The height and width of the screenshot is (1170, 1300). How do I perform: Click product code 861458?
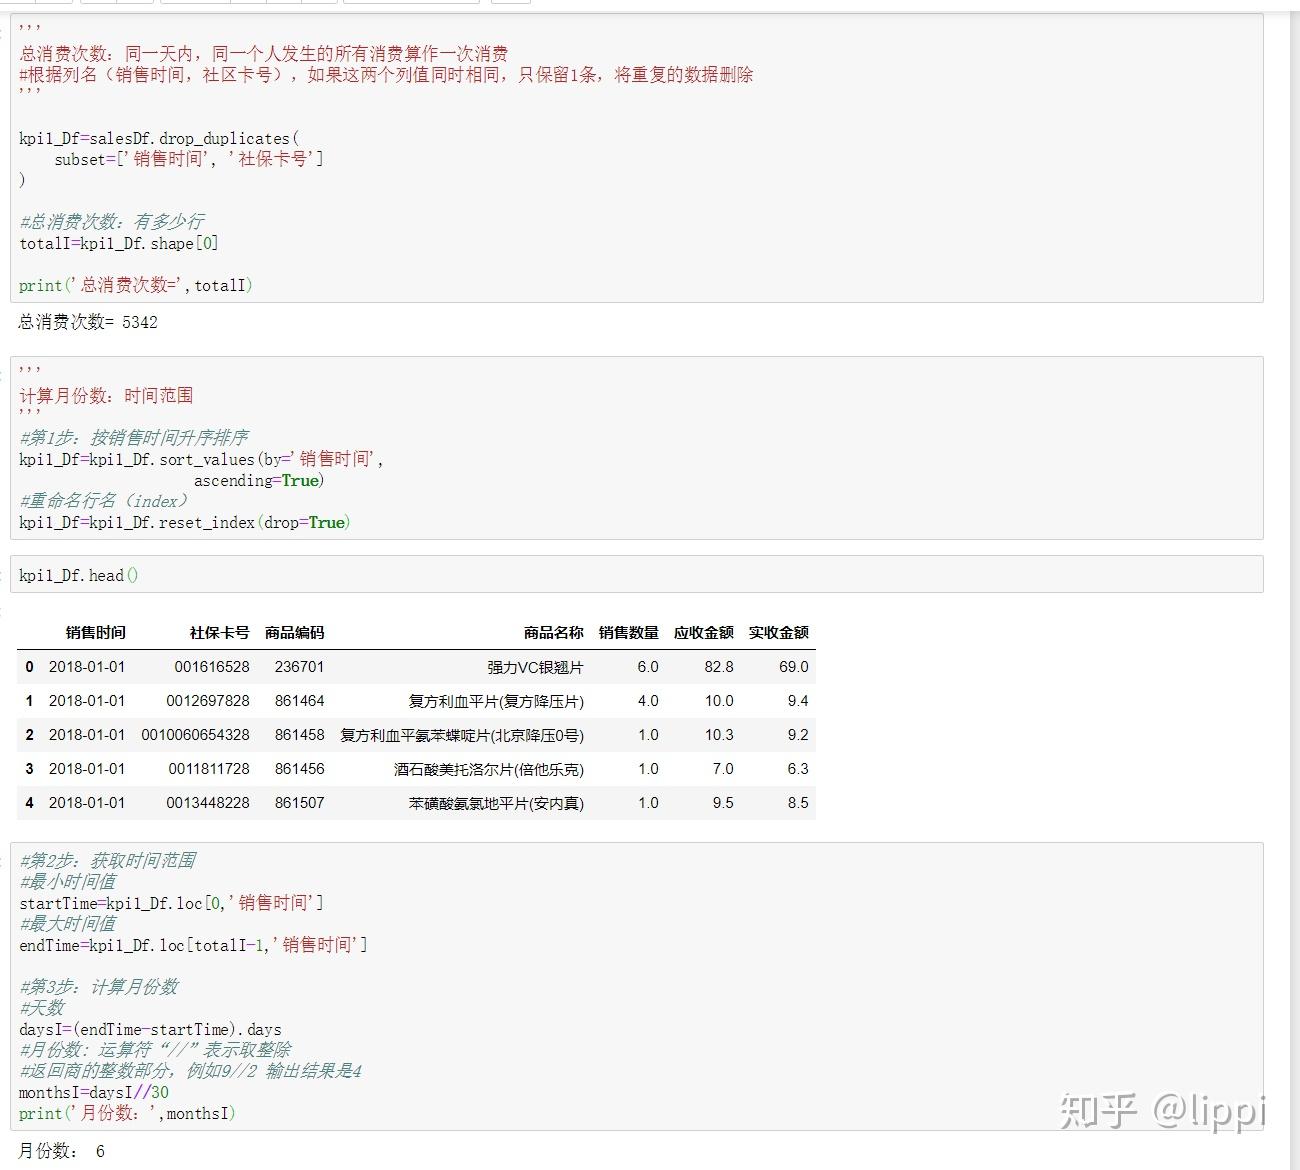(x=300, y=735)
